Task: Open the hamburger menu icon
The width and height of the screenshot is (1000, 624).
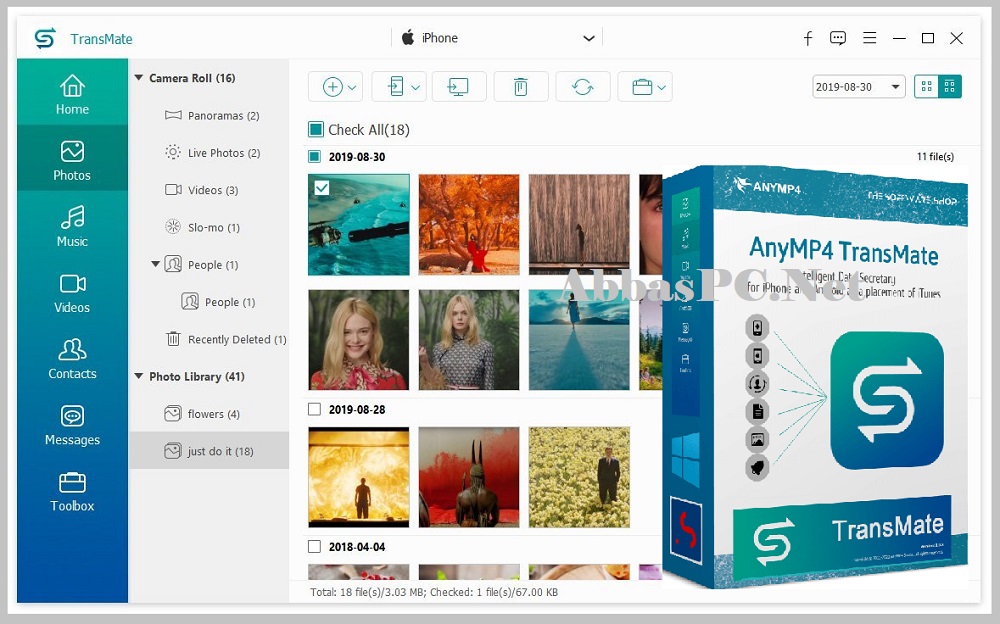Action: click(x=869, y=38)
